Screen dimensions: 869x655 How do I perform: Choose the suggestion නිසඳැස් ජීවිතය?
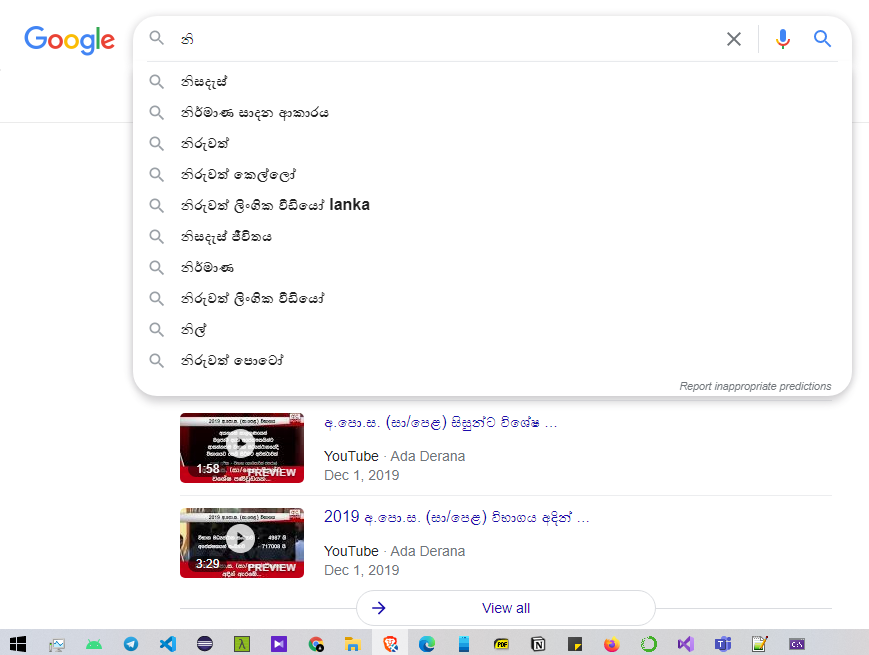226,237
